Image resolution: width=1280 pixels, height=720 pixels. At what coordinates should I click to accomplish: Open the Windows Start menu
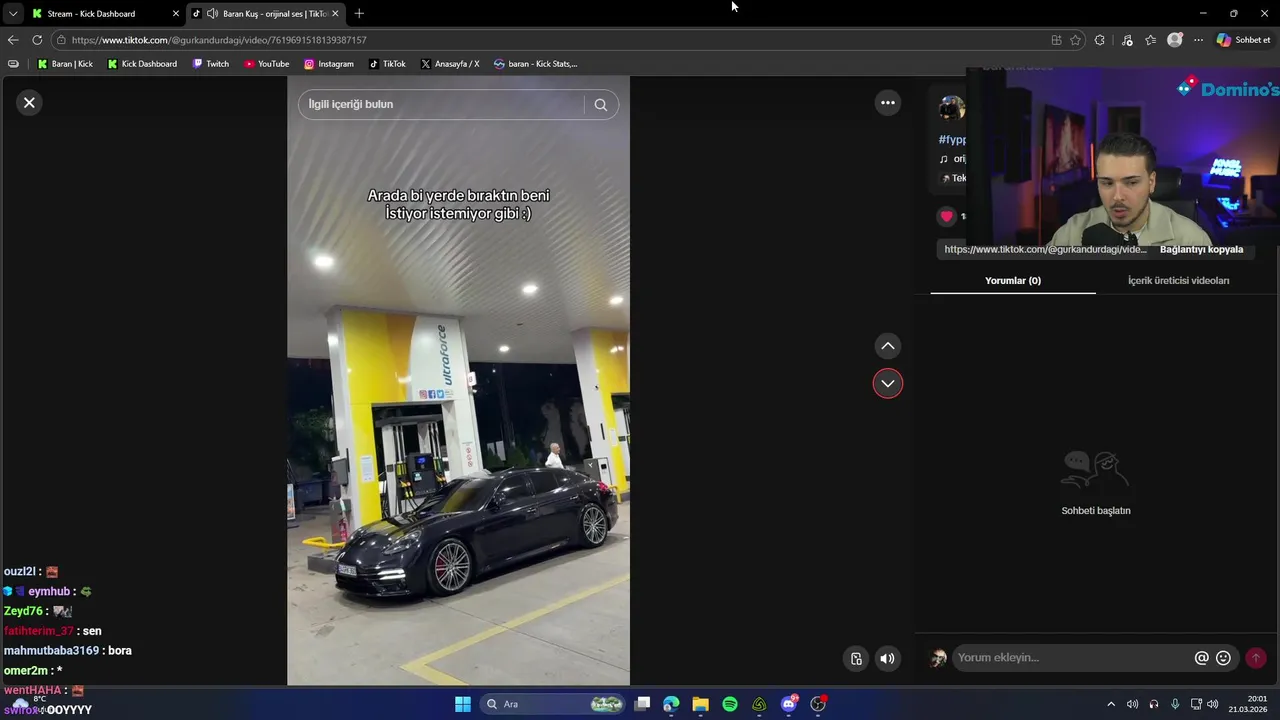coord(463,704)
